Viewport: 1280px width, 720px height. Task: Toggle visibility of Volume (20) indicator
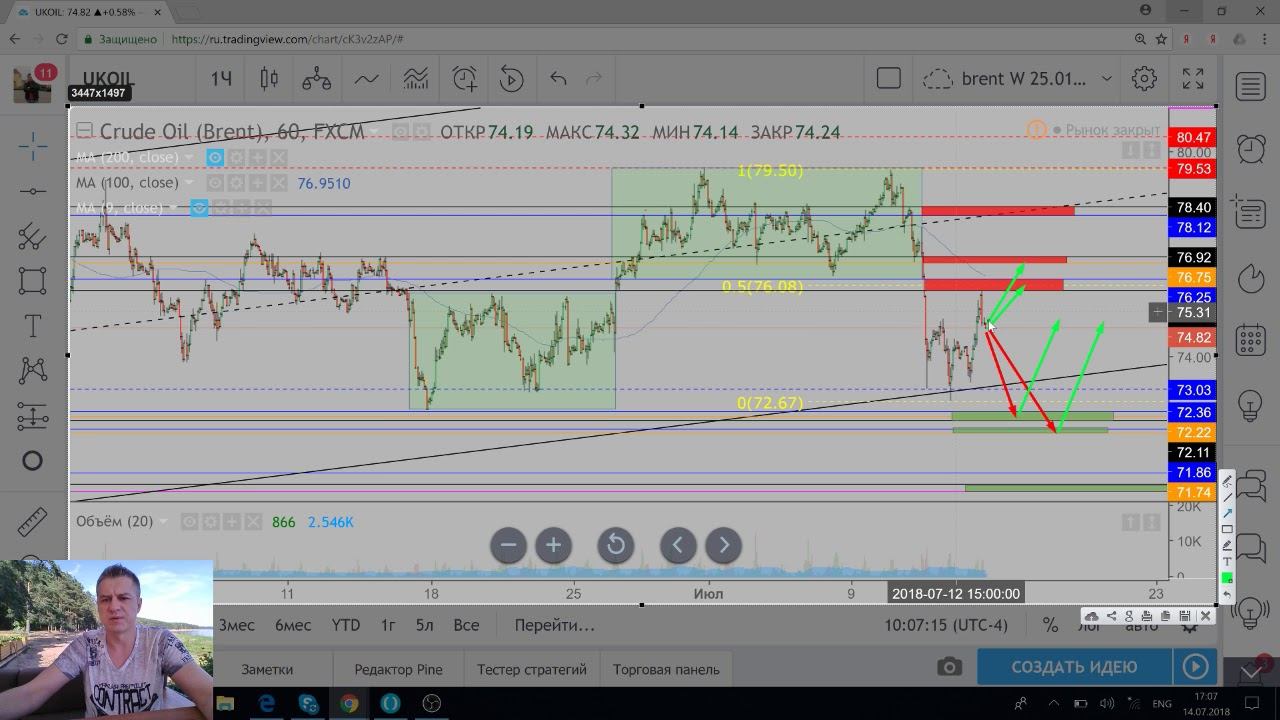189,522
